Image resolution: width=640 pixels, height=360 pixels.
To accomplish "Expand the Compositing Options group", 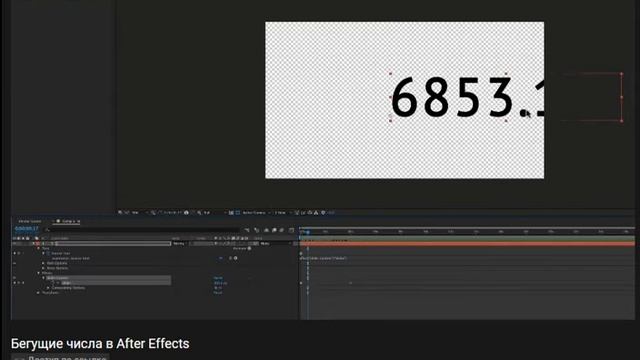I will pyautogui.click(x=48, y=288).
